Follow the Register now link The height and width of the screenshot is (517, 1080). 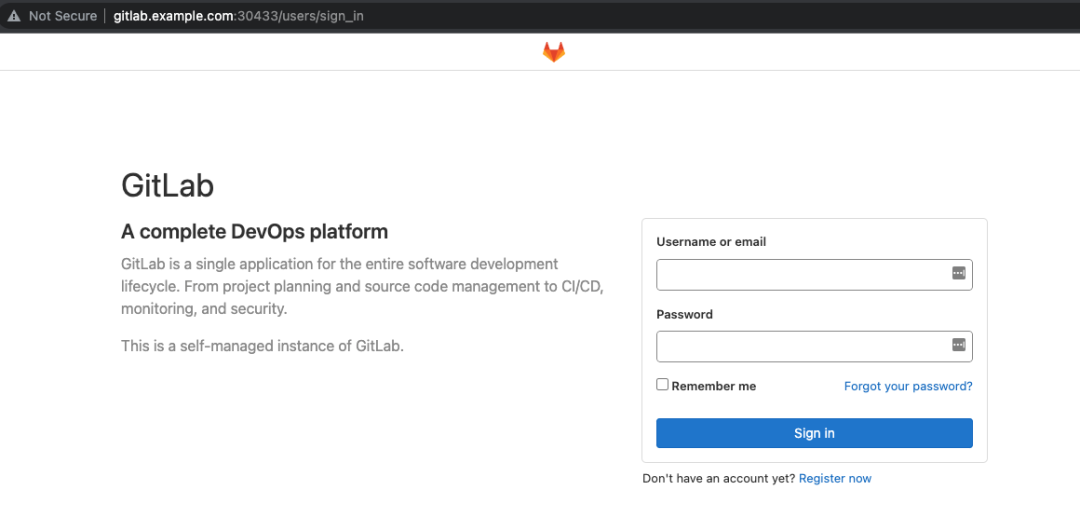pyautogui.click(x=835, y=478)
